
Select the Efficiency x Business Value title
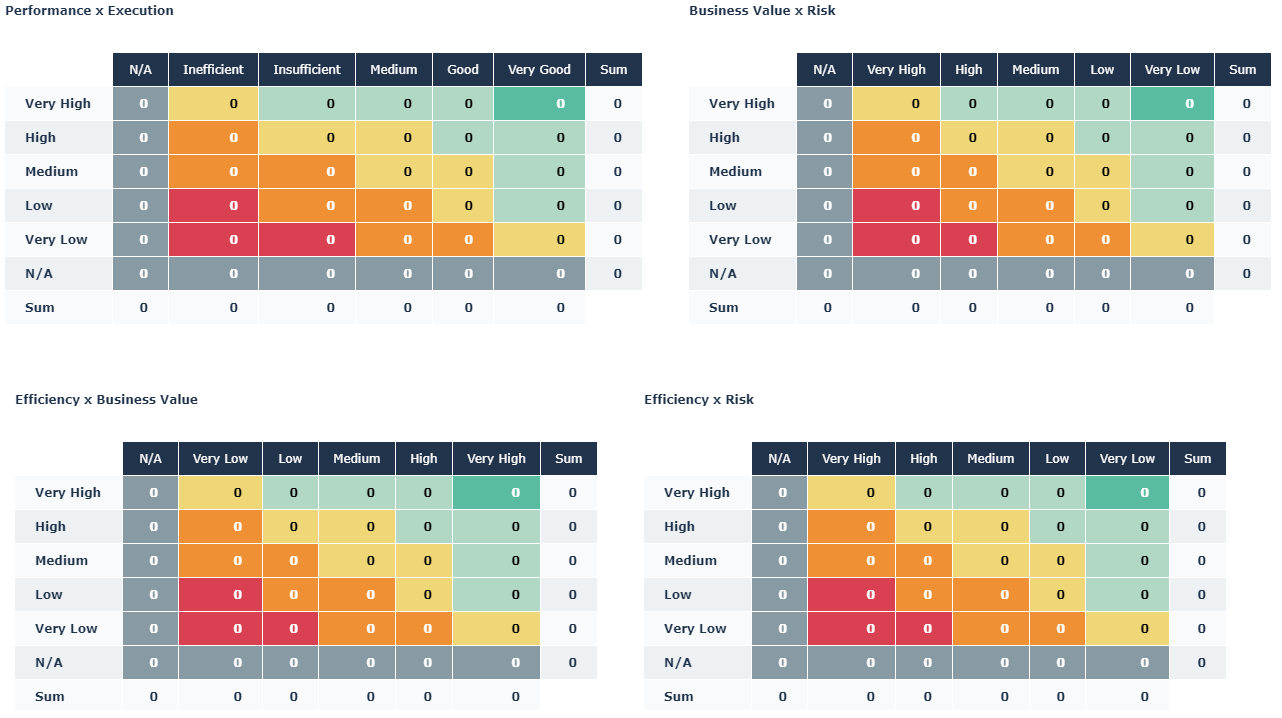106,400
